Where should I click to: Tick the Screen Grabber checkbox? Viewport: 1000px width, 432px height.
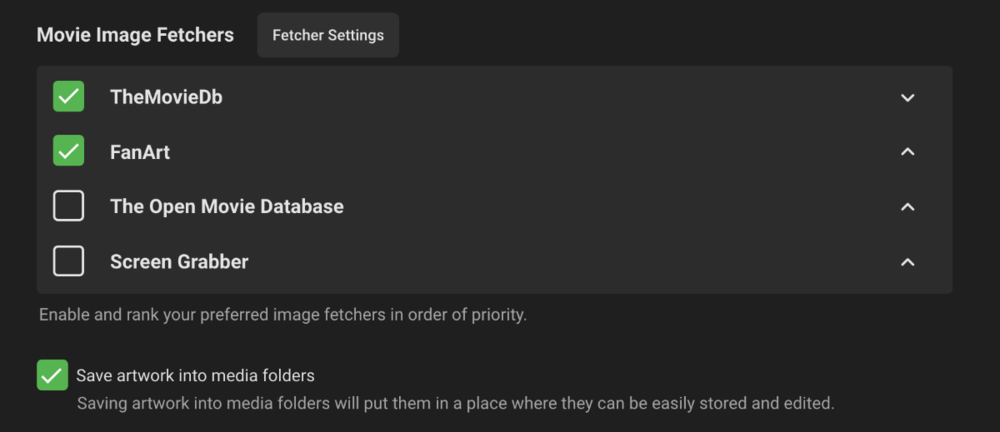pos(68,262)
